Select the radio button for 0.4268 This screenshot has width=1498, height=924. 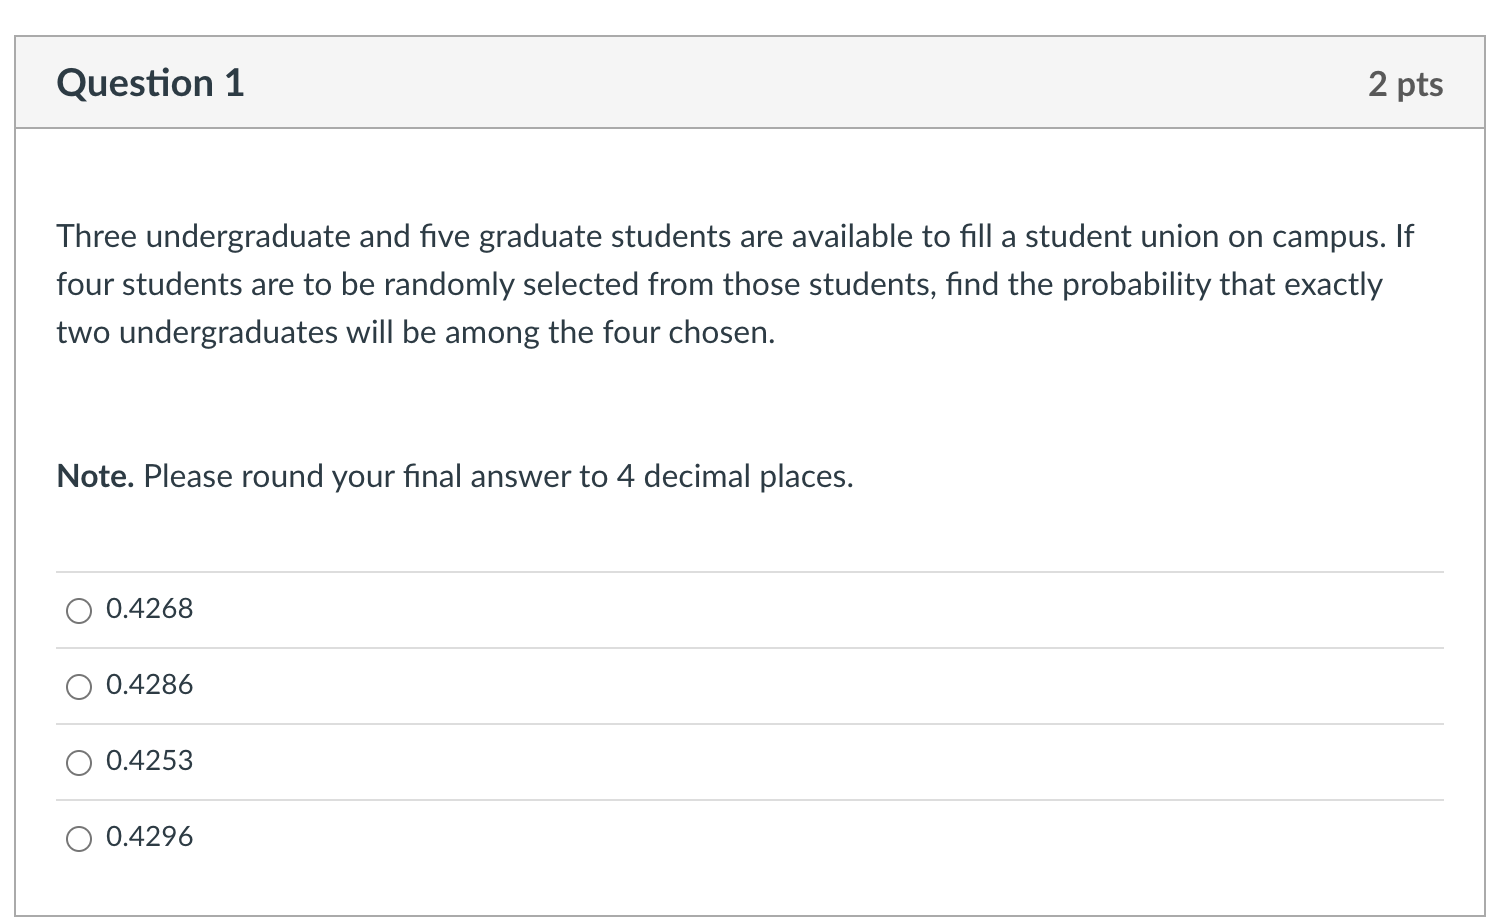[x=79, y=610]
